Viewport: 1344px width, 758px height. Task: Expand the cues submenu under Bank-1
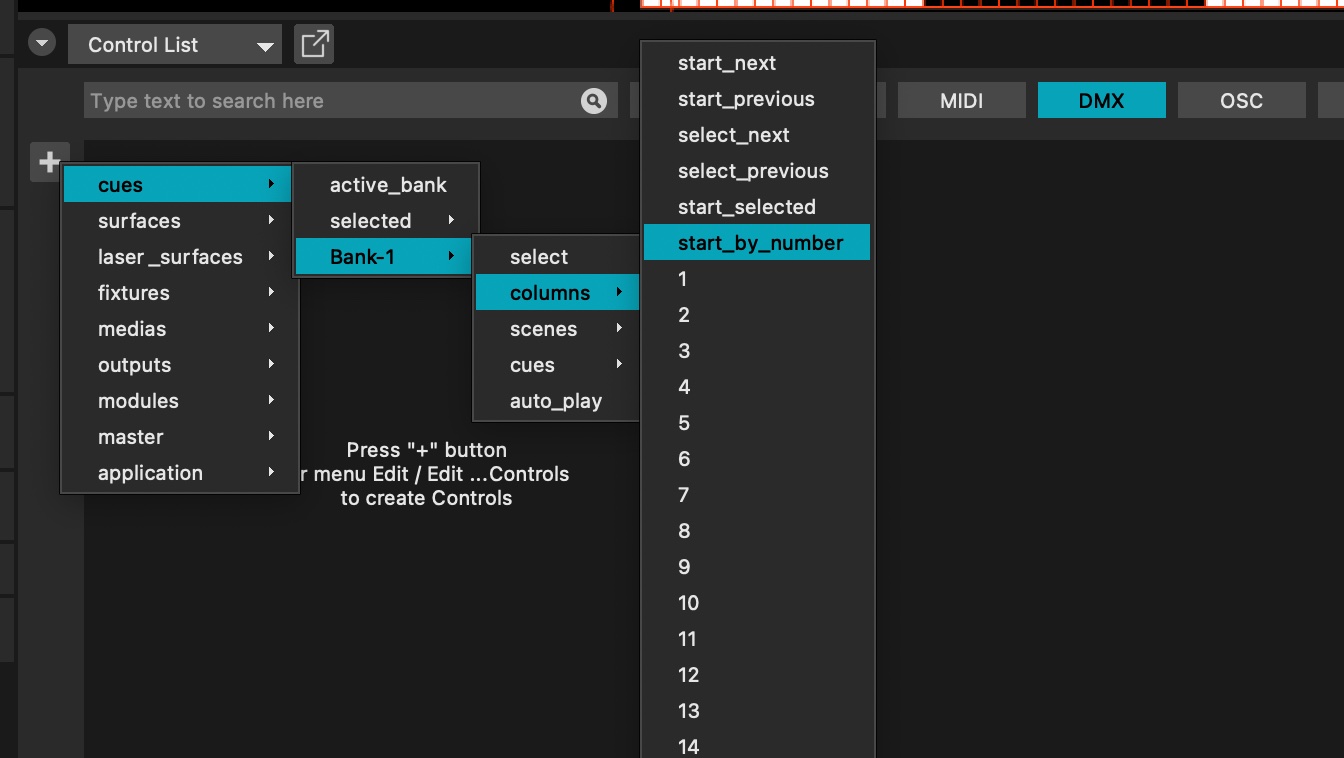coord(557,365)
